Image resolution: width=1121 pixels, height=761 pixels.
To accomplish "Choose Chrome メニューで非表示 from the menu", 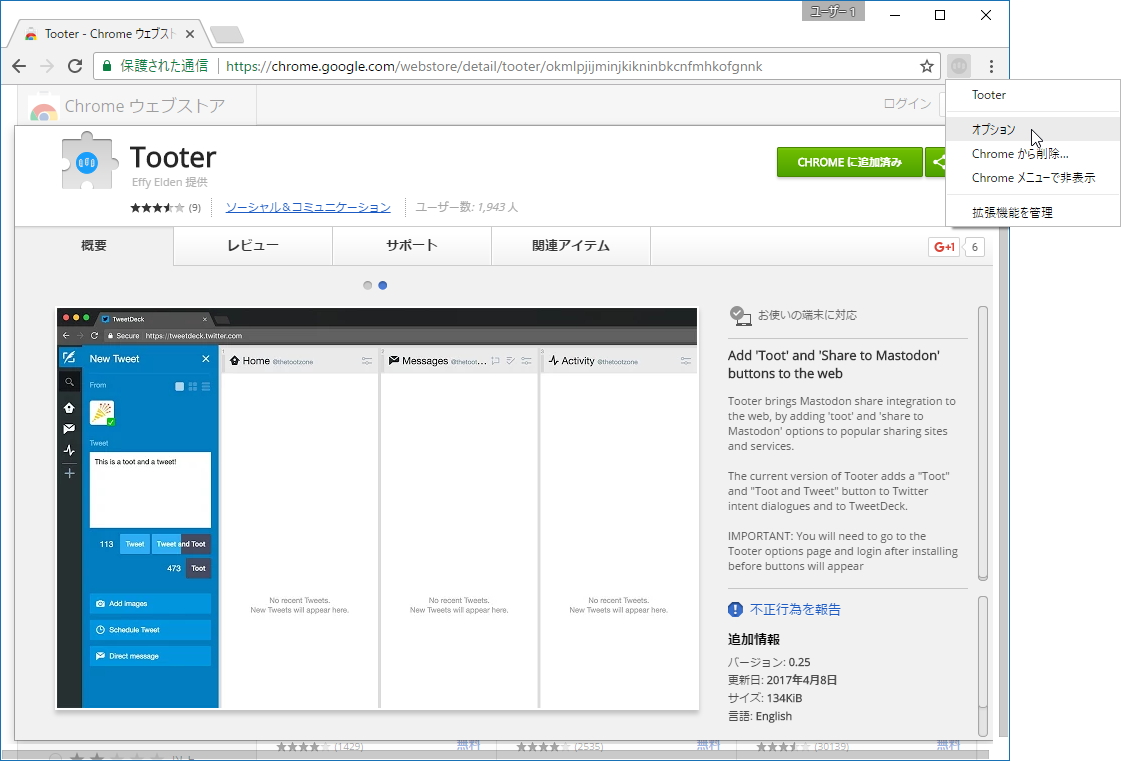I will (x=1036, y=177).
